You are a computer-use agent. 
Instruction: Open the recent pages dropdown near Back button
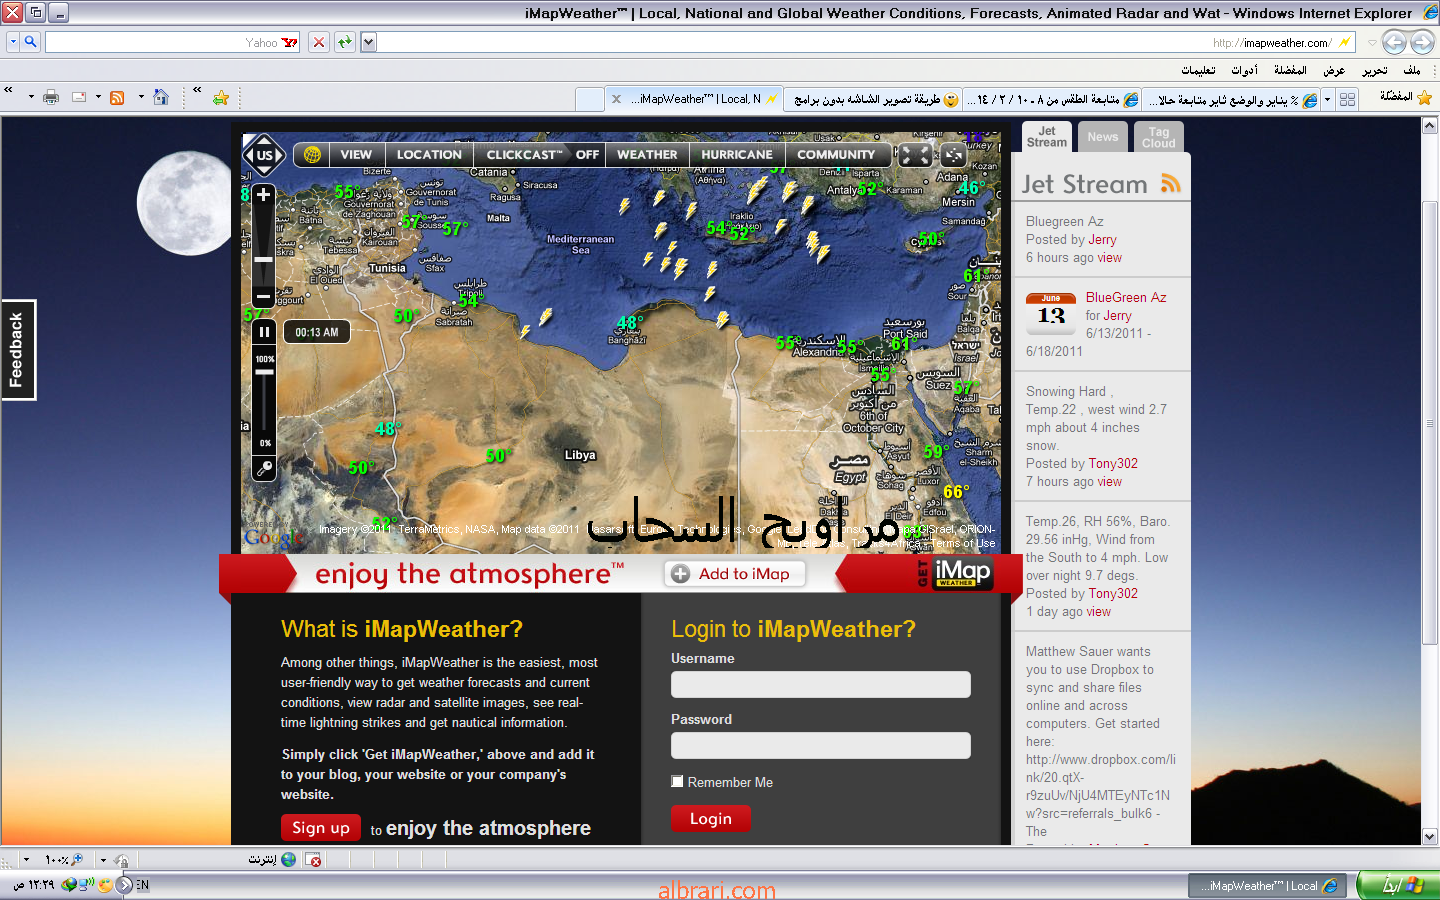click(x=1372, y=42)
